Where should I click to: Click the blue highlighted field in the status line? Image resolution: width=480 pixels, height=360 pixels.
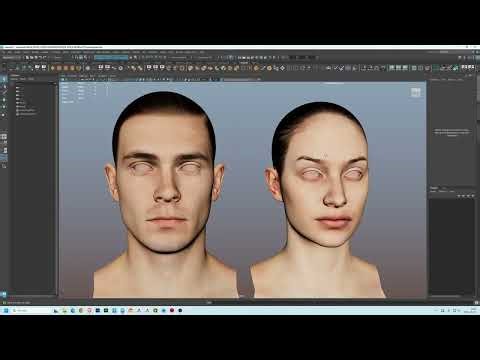(x=111, y=58)
